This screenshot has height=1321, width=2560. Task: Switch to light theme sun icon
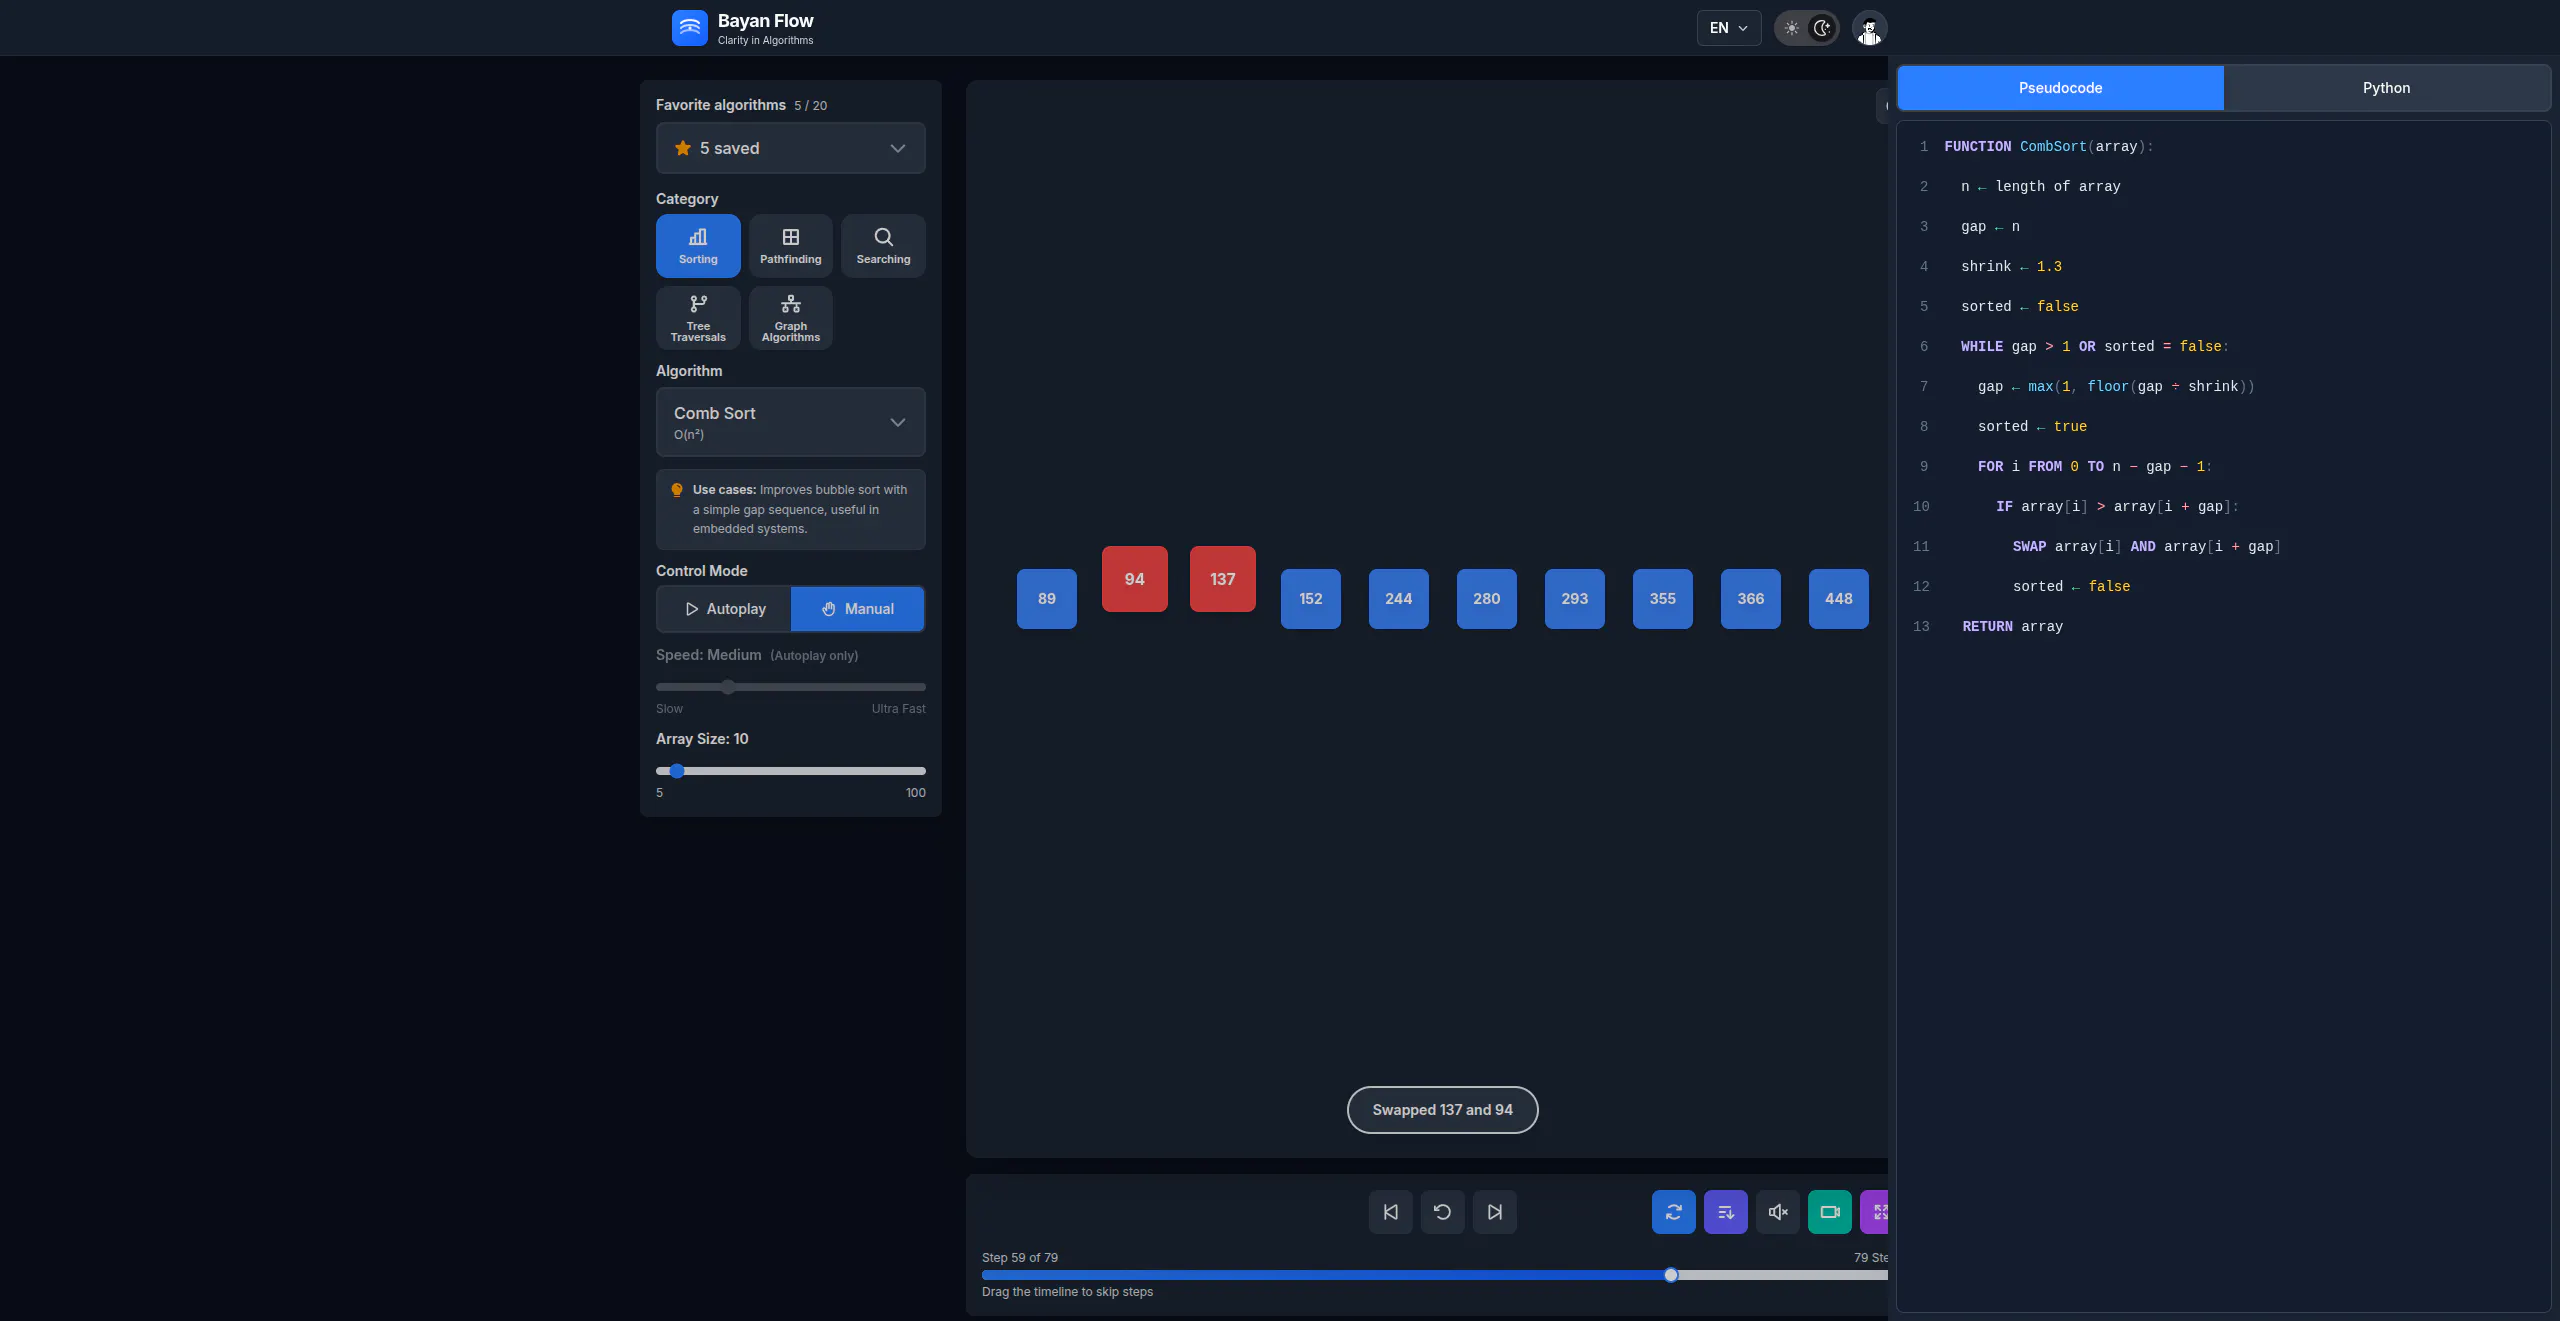point(1791,28)
